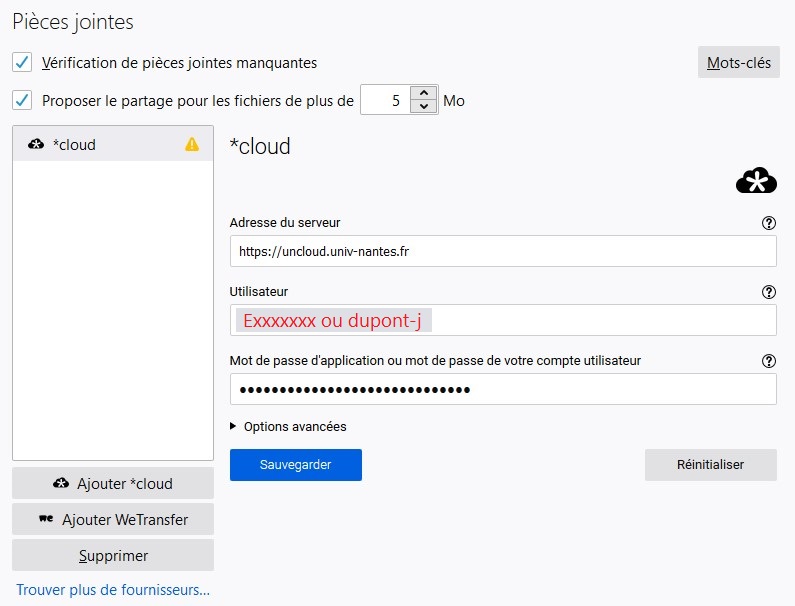
Task: Follow the Trouver plus de fournisseurs link
Action: pyautogui.click(x=113, y=590)
